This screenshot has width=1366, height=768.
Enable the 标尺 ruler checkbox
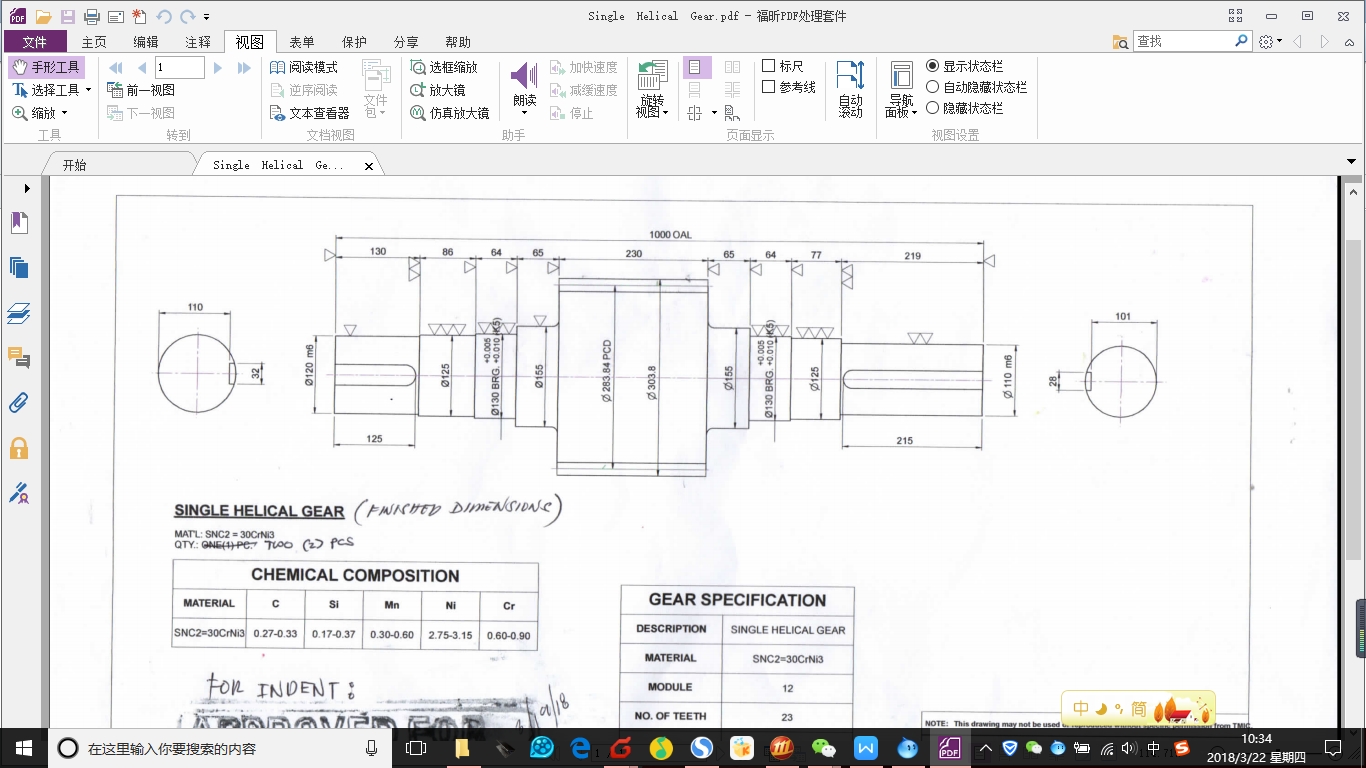click(769, 66)
